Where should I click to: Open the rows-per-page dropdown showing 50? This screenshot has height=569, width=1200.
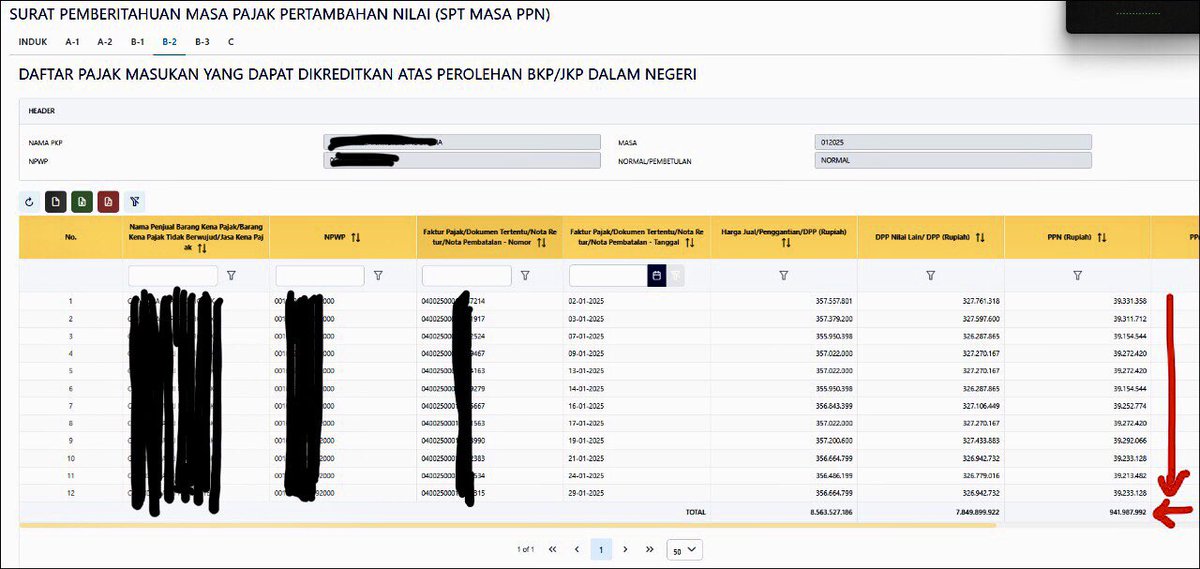point(685,549)
